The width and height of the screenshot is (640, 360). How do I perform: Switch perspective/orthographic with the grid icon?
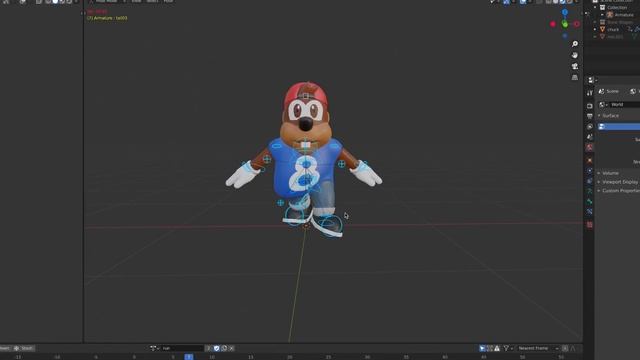coord(575,77)
